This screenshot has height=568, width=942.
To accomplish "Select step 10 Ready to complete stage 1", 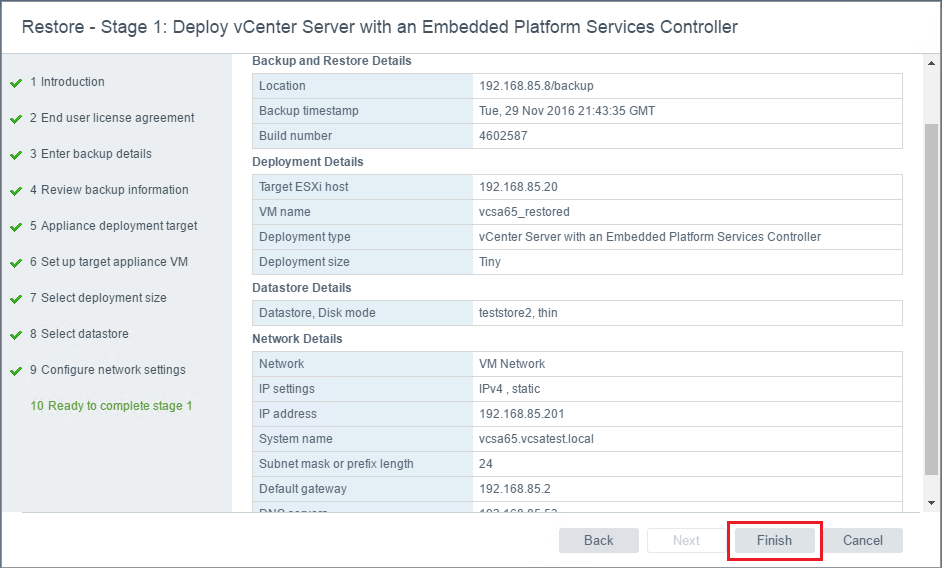I will click(x=111, y=406).
